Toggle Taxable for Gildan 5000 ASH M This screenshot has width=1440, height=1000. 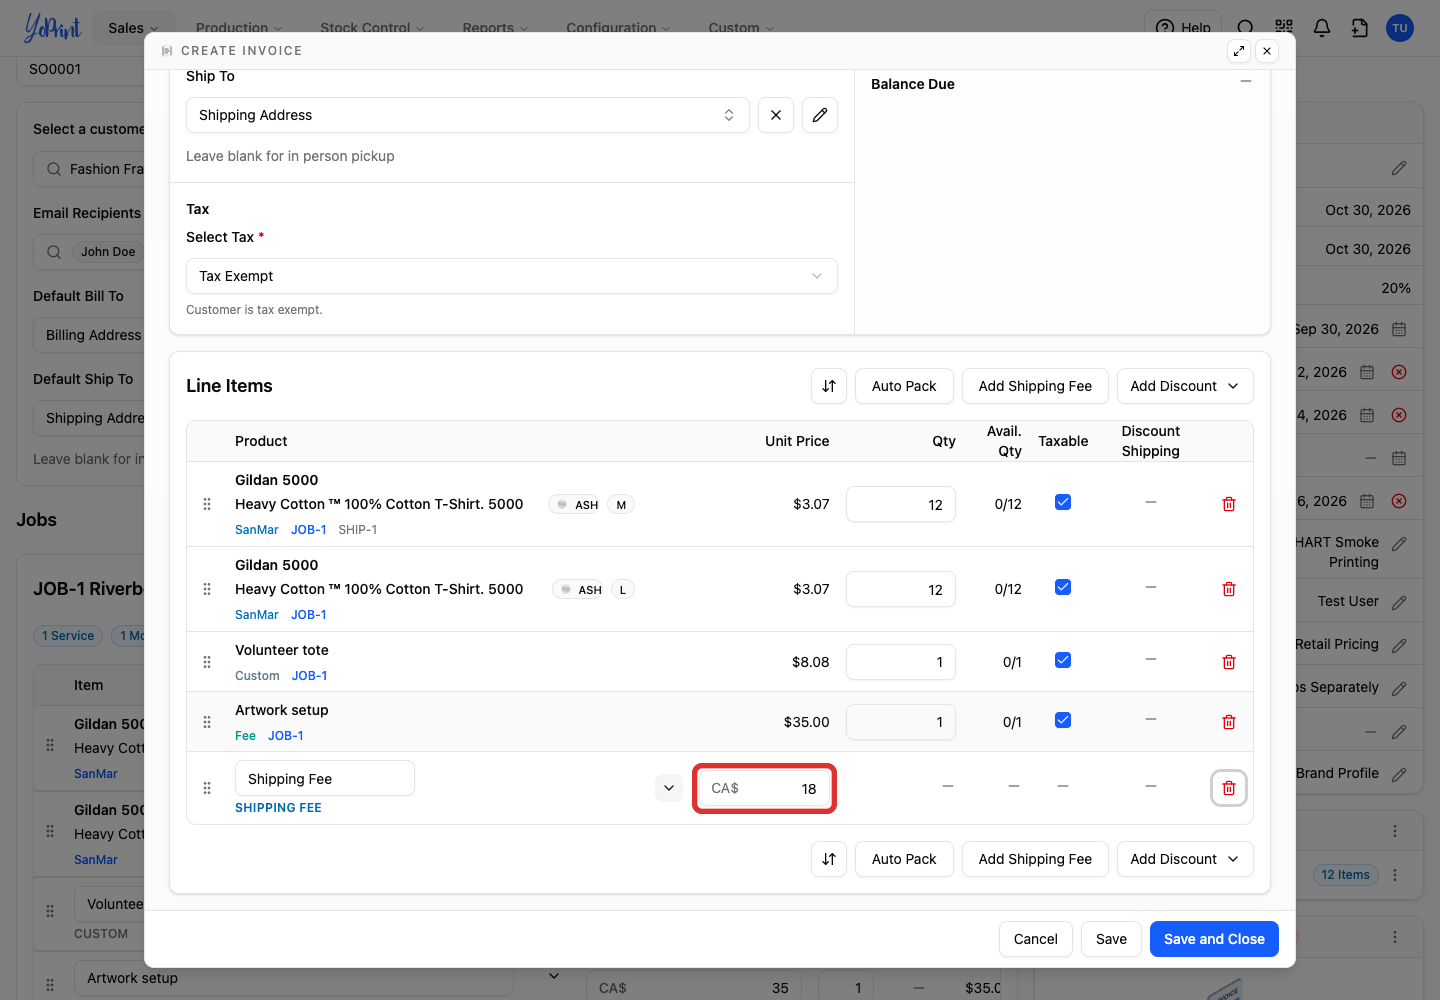tap(1063, 502)
